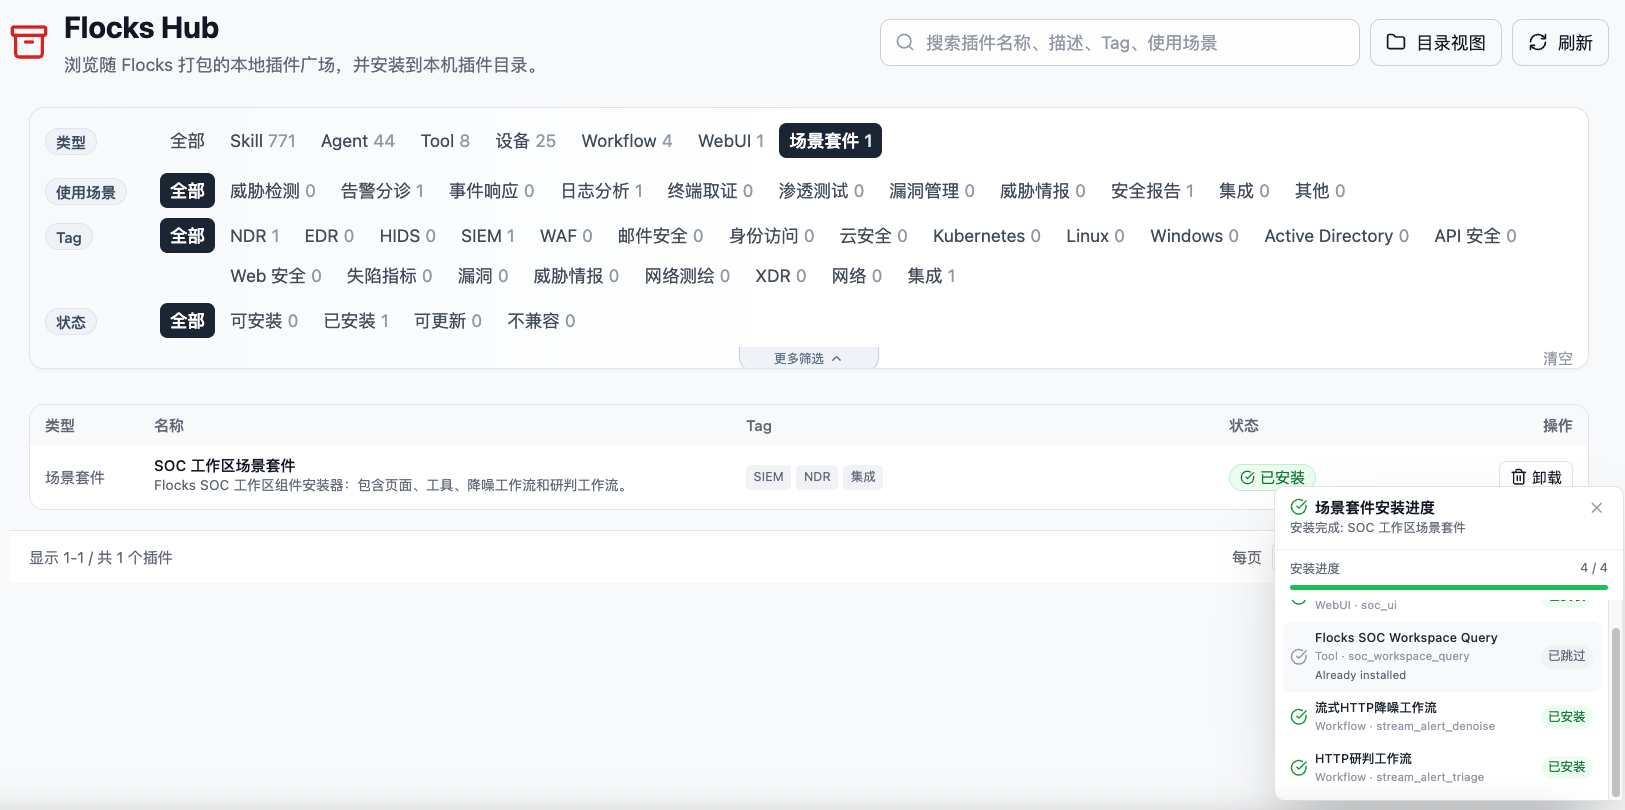1625x810 pixels.
Task: Click the 刷新 refresh button
Action: click(1560, 42)
